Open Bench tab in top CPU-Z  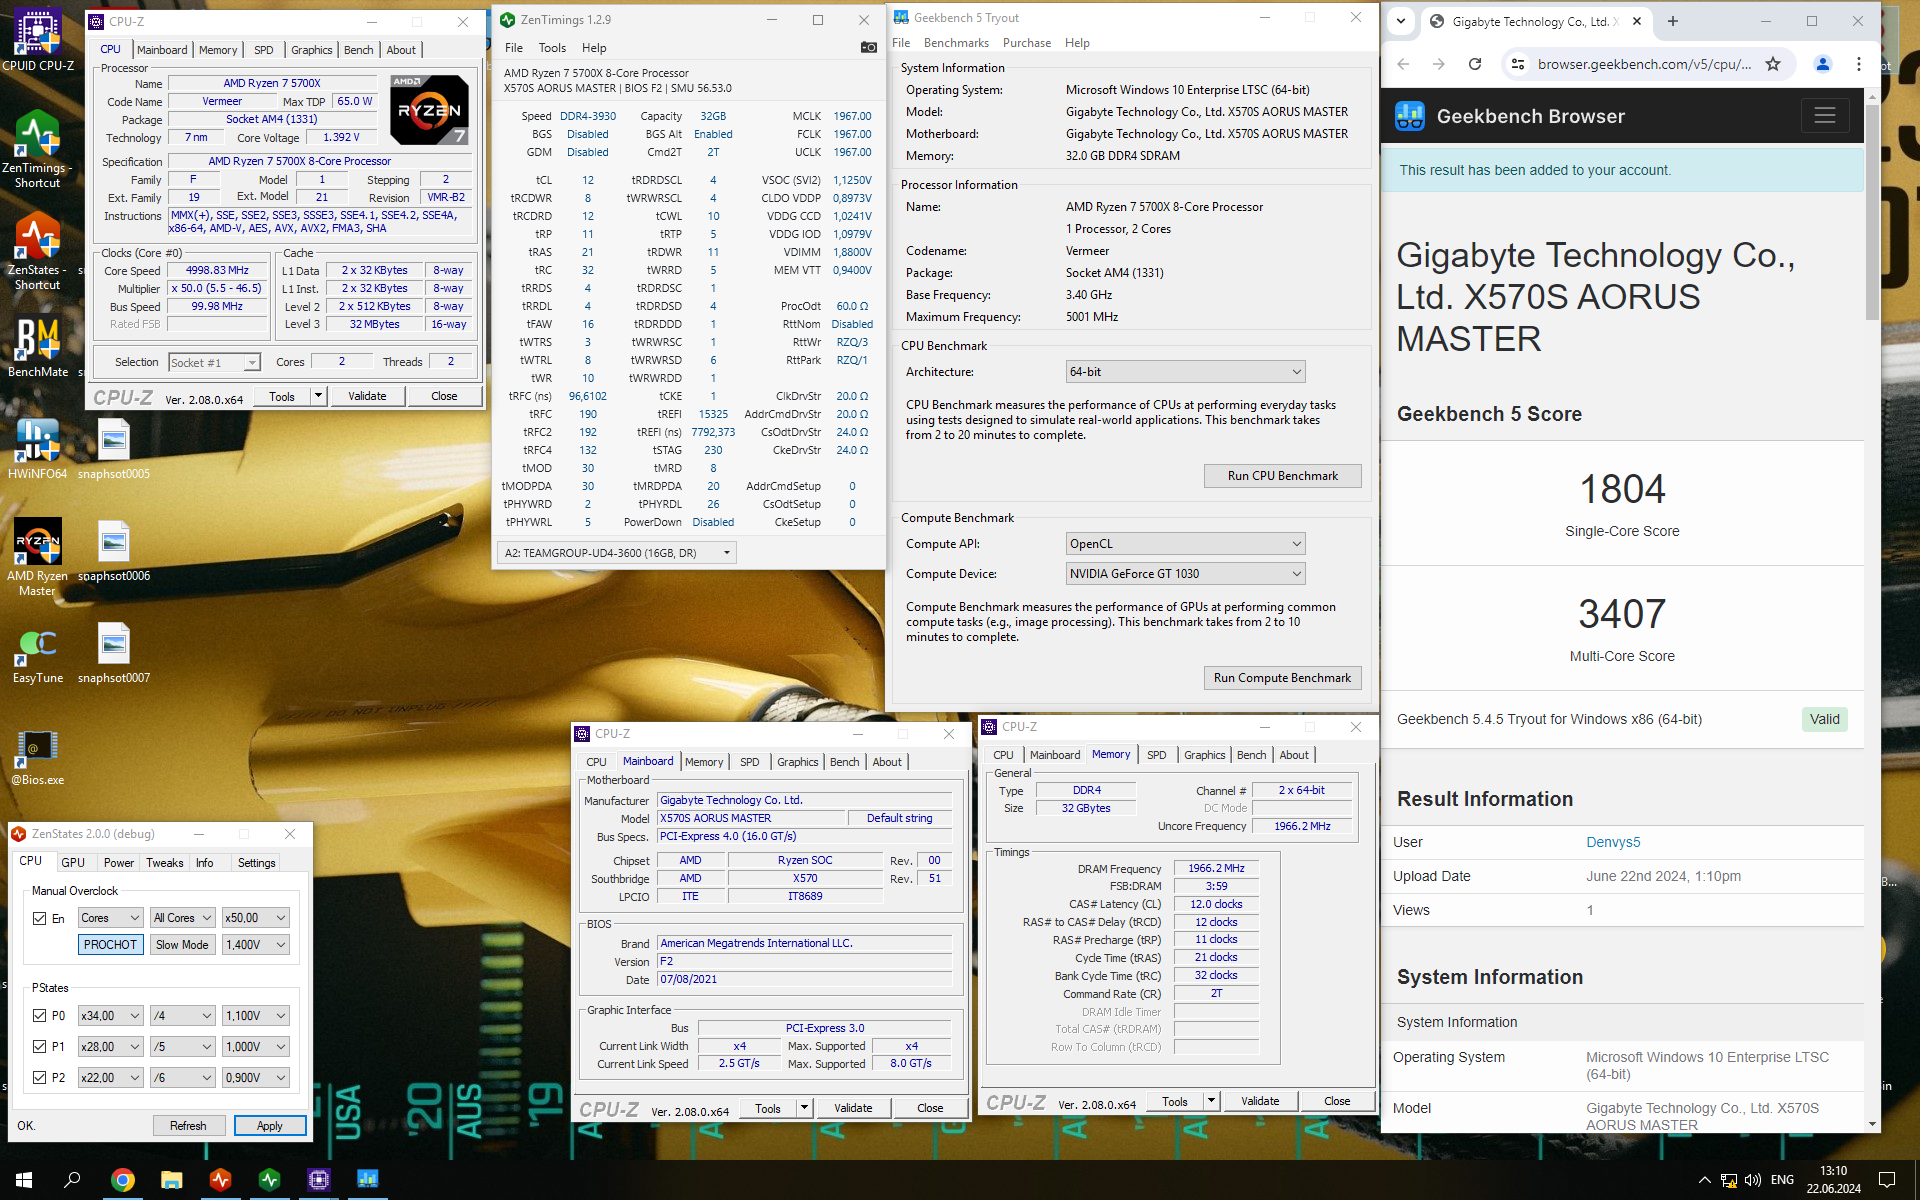click(x=358, y=50)
